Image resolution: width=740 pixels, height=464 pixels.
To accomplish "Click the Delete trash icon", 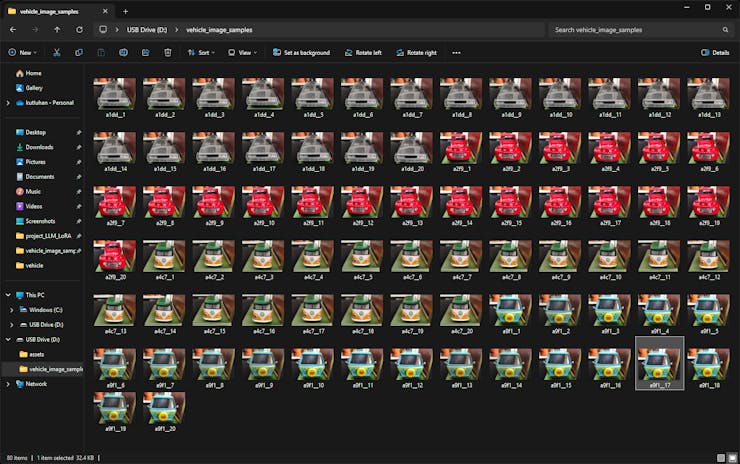I will pos(168,52).
